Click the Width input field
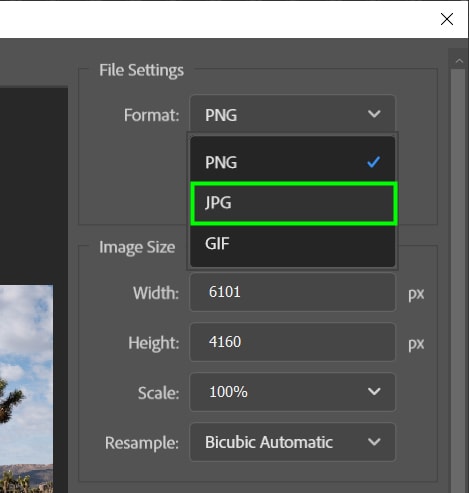Screen dimensions: 469x493 (292, 292)
